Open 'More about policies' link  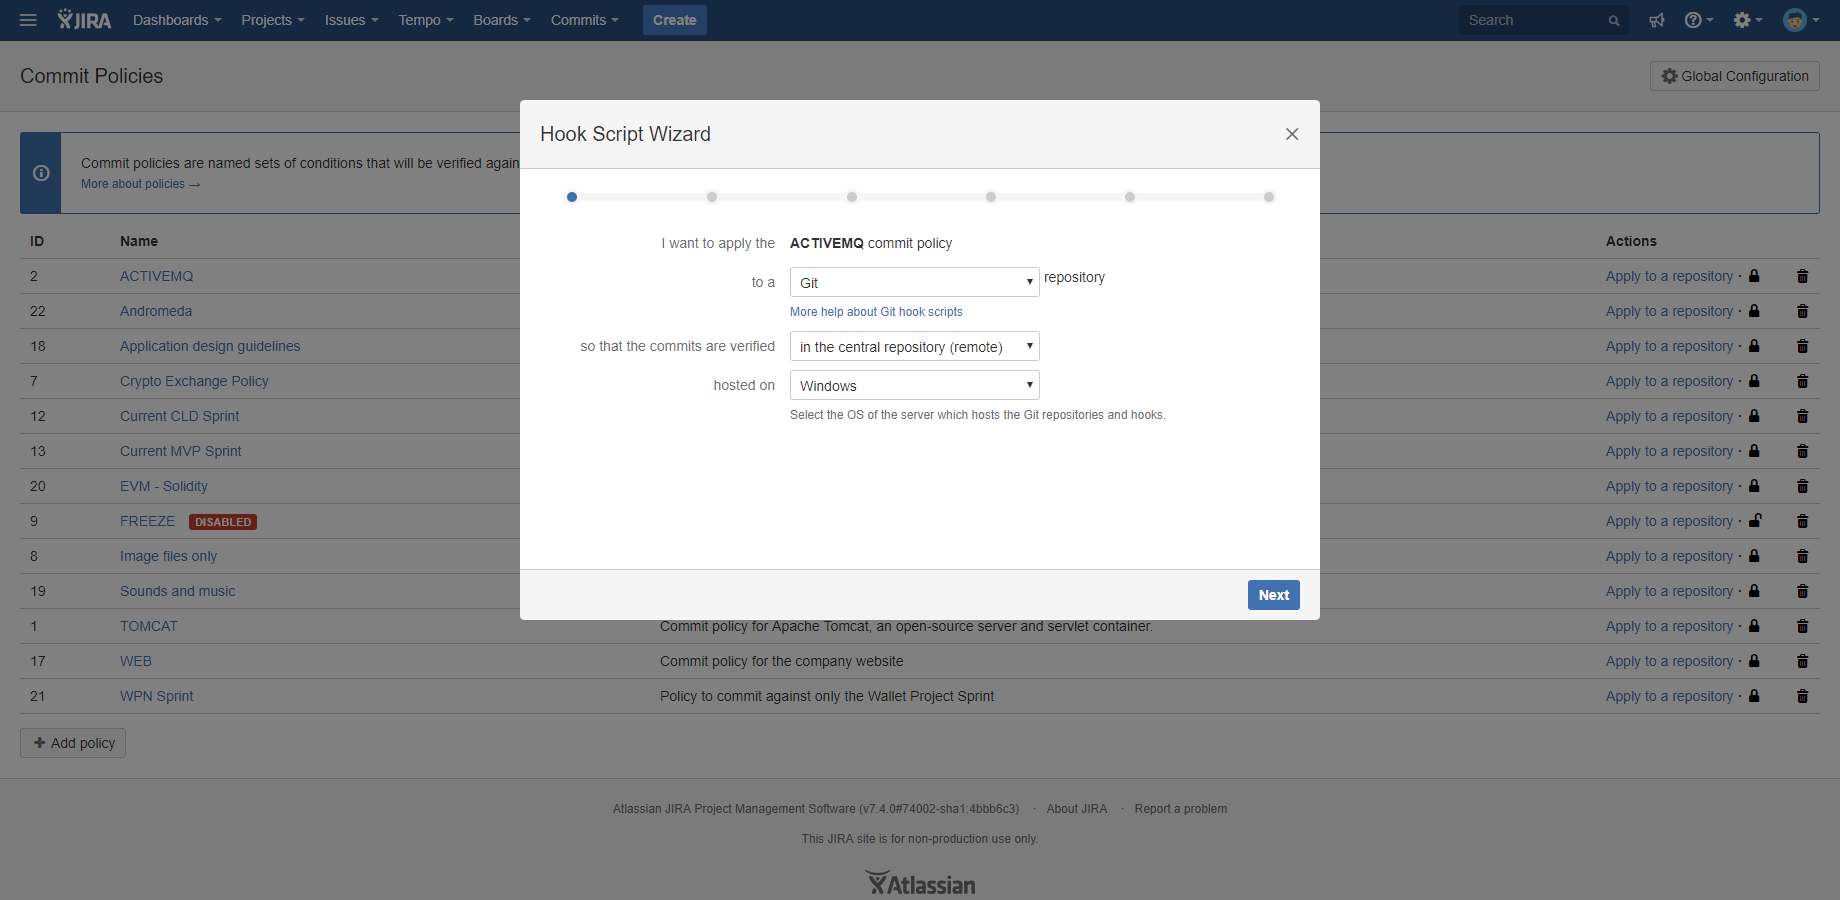tap(140, 184)
